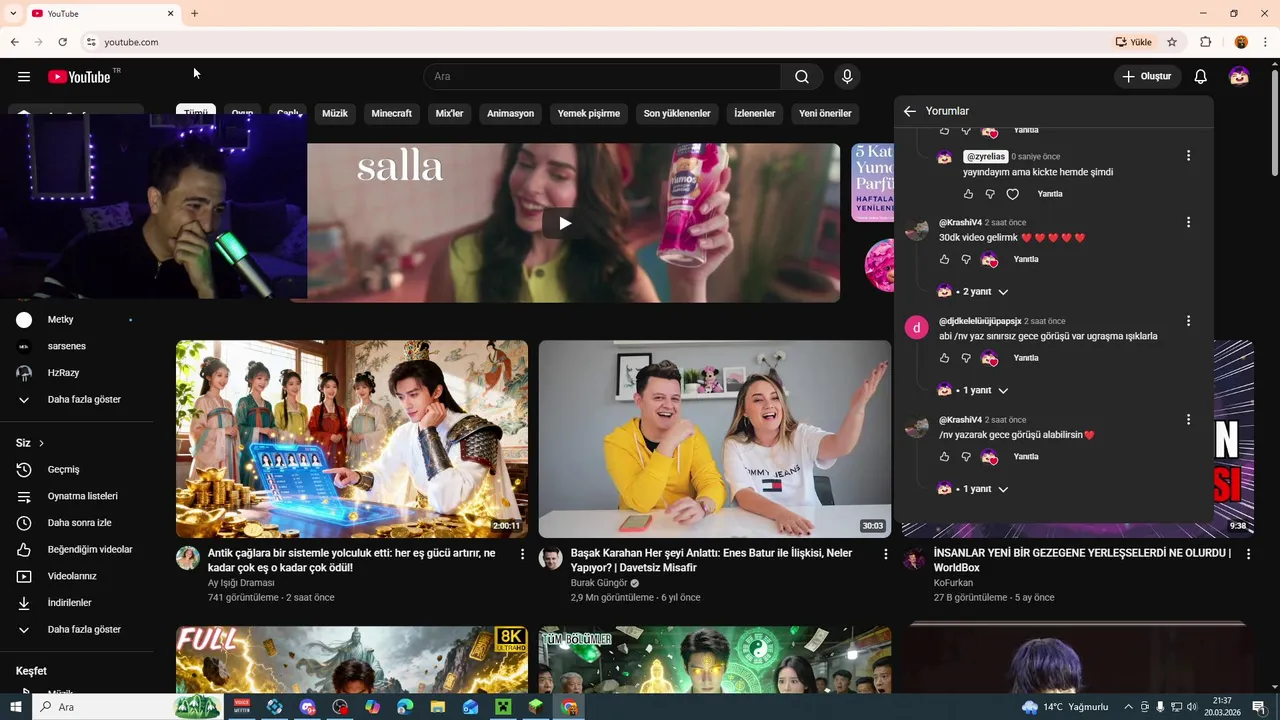Expand '1 yanıt' under '/nv yazarak' comment
The width and height of the screenshot is (1280, 720).
[x=973, y=489]
